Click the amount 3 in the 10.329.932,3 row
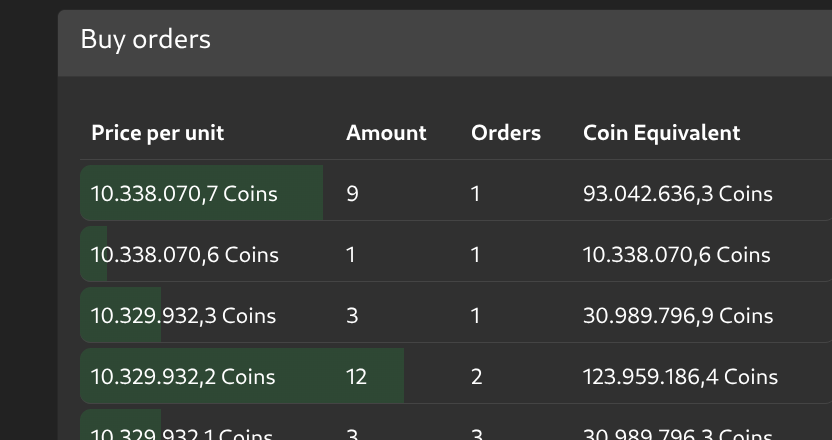 352,316
